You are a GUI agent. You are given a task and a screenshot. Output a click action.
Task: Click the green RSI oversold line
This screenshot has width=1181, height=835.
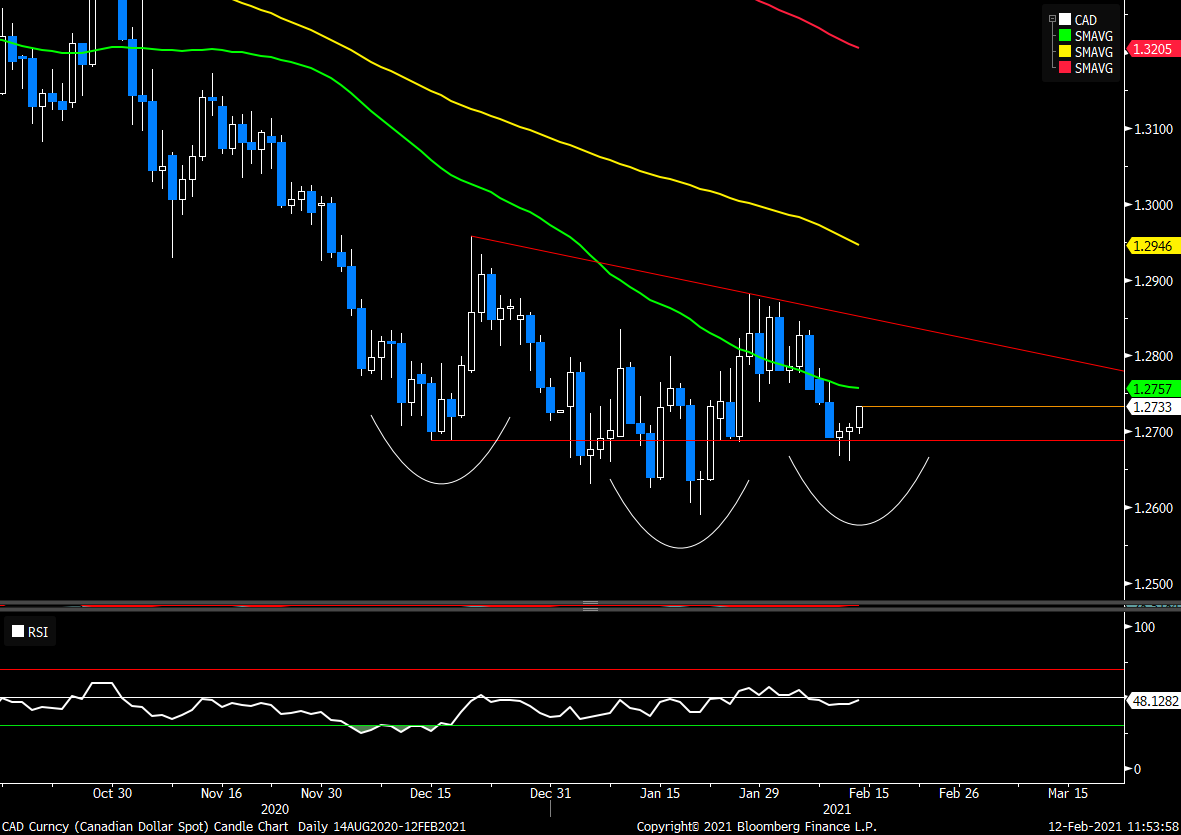562,726
